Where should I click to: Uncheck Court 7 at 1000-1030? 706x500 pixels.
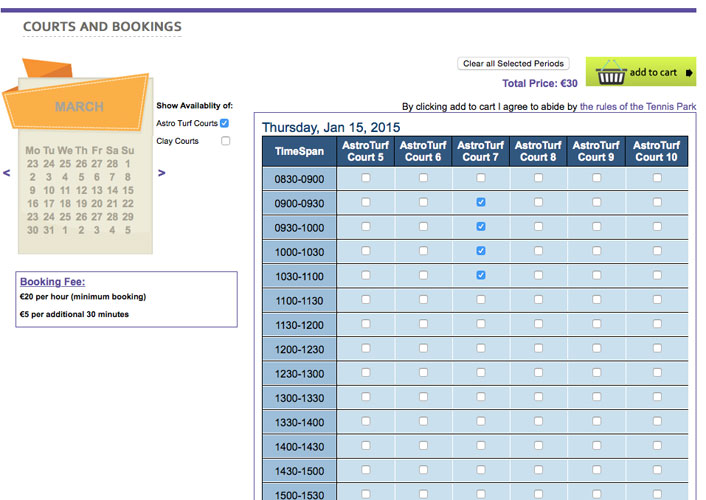tap(481, 250)
